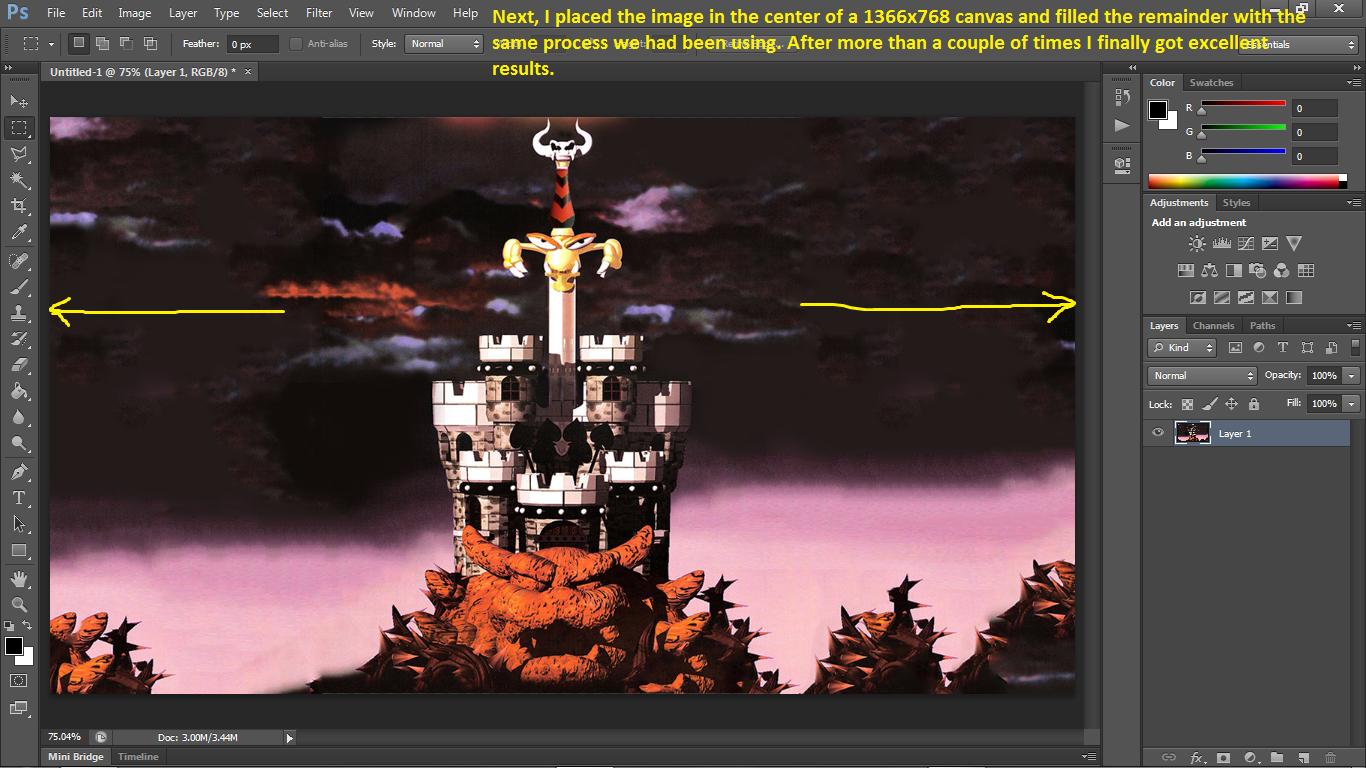1366x768 pixels.
Task: Select the Rectangle shape tool
Action: click(x=19, y=550)
